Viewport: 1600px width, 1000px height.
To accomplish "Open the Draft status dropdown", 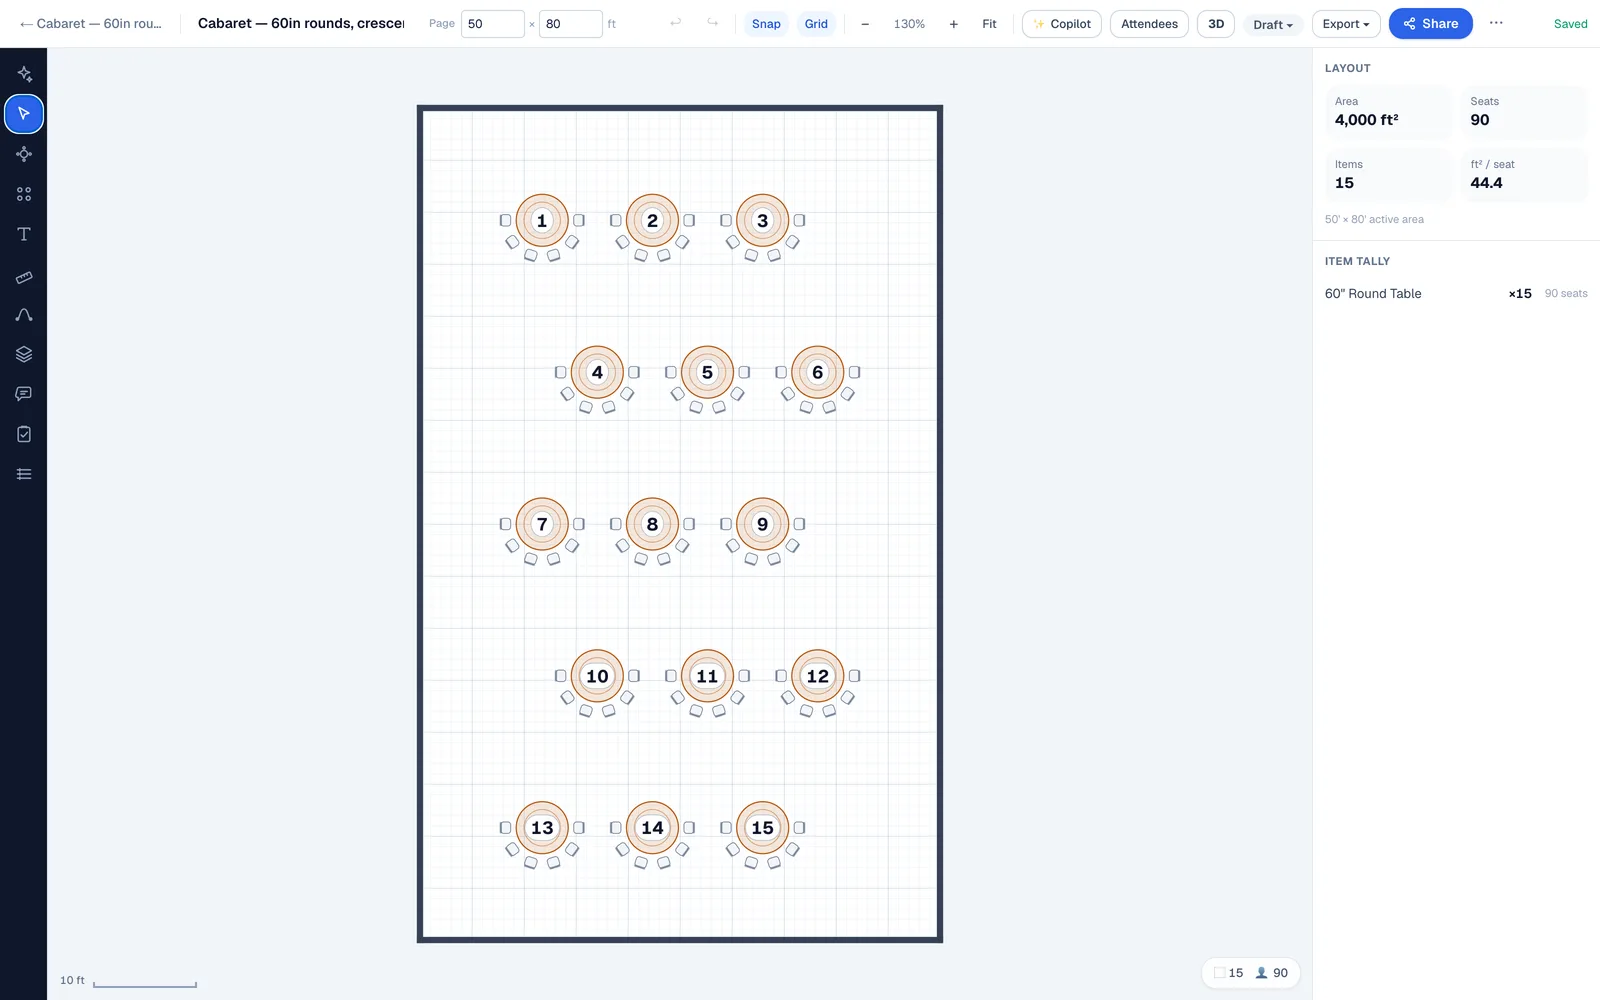I will click(1273, 24).
